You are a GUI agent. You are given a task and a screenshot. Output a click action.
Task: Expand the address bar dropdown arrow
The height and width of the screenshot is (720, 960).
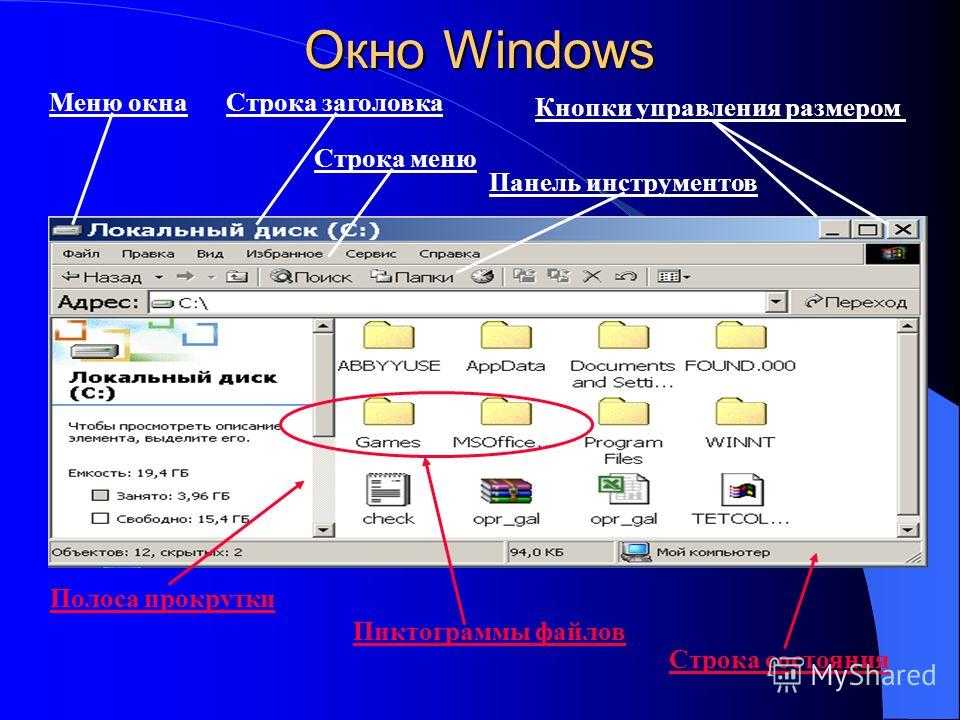pos(776,302)
